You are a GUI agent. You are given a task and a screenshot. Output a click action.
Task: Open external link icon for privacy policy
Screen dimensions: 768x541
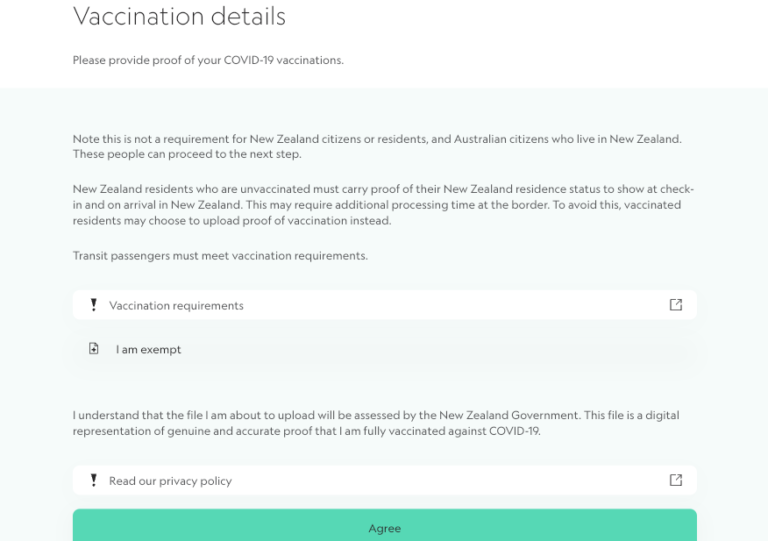(x=676, y=480)
